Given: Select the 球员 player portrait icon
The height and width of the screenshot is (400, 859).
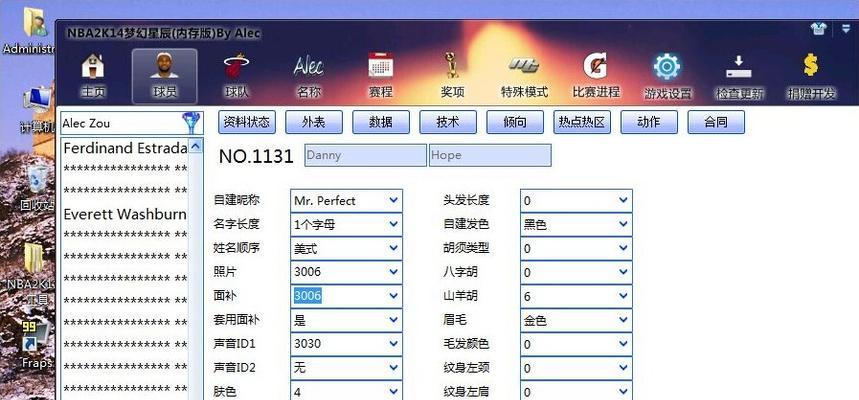Looking at the screenshot, I should pyautogui.click(x=165, y=76).
